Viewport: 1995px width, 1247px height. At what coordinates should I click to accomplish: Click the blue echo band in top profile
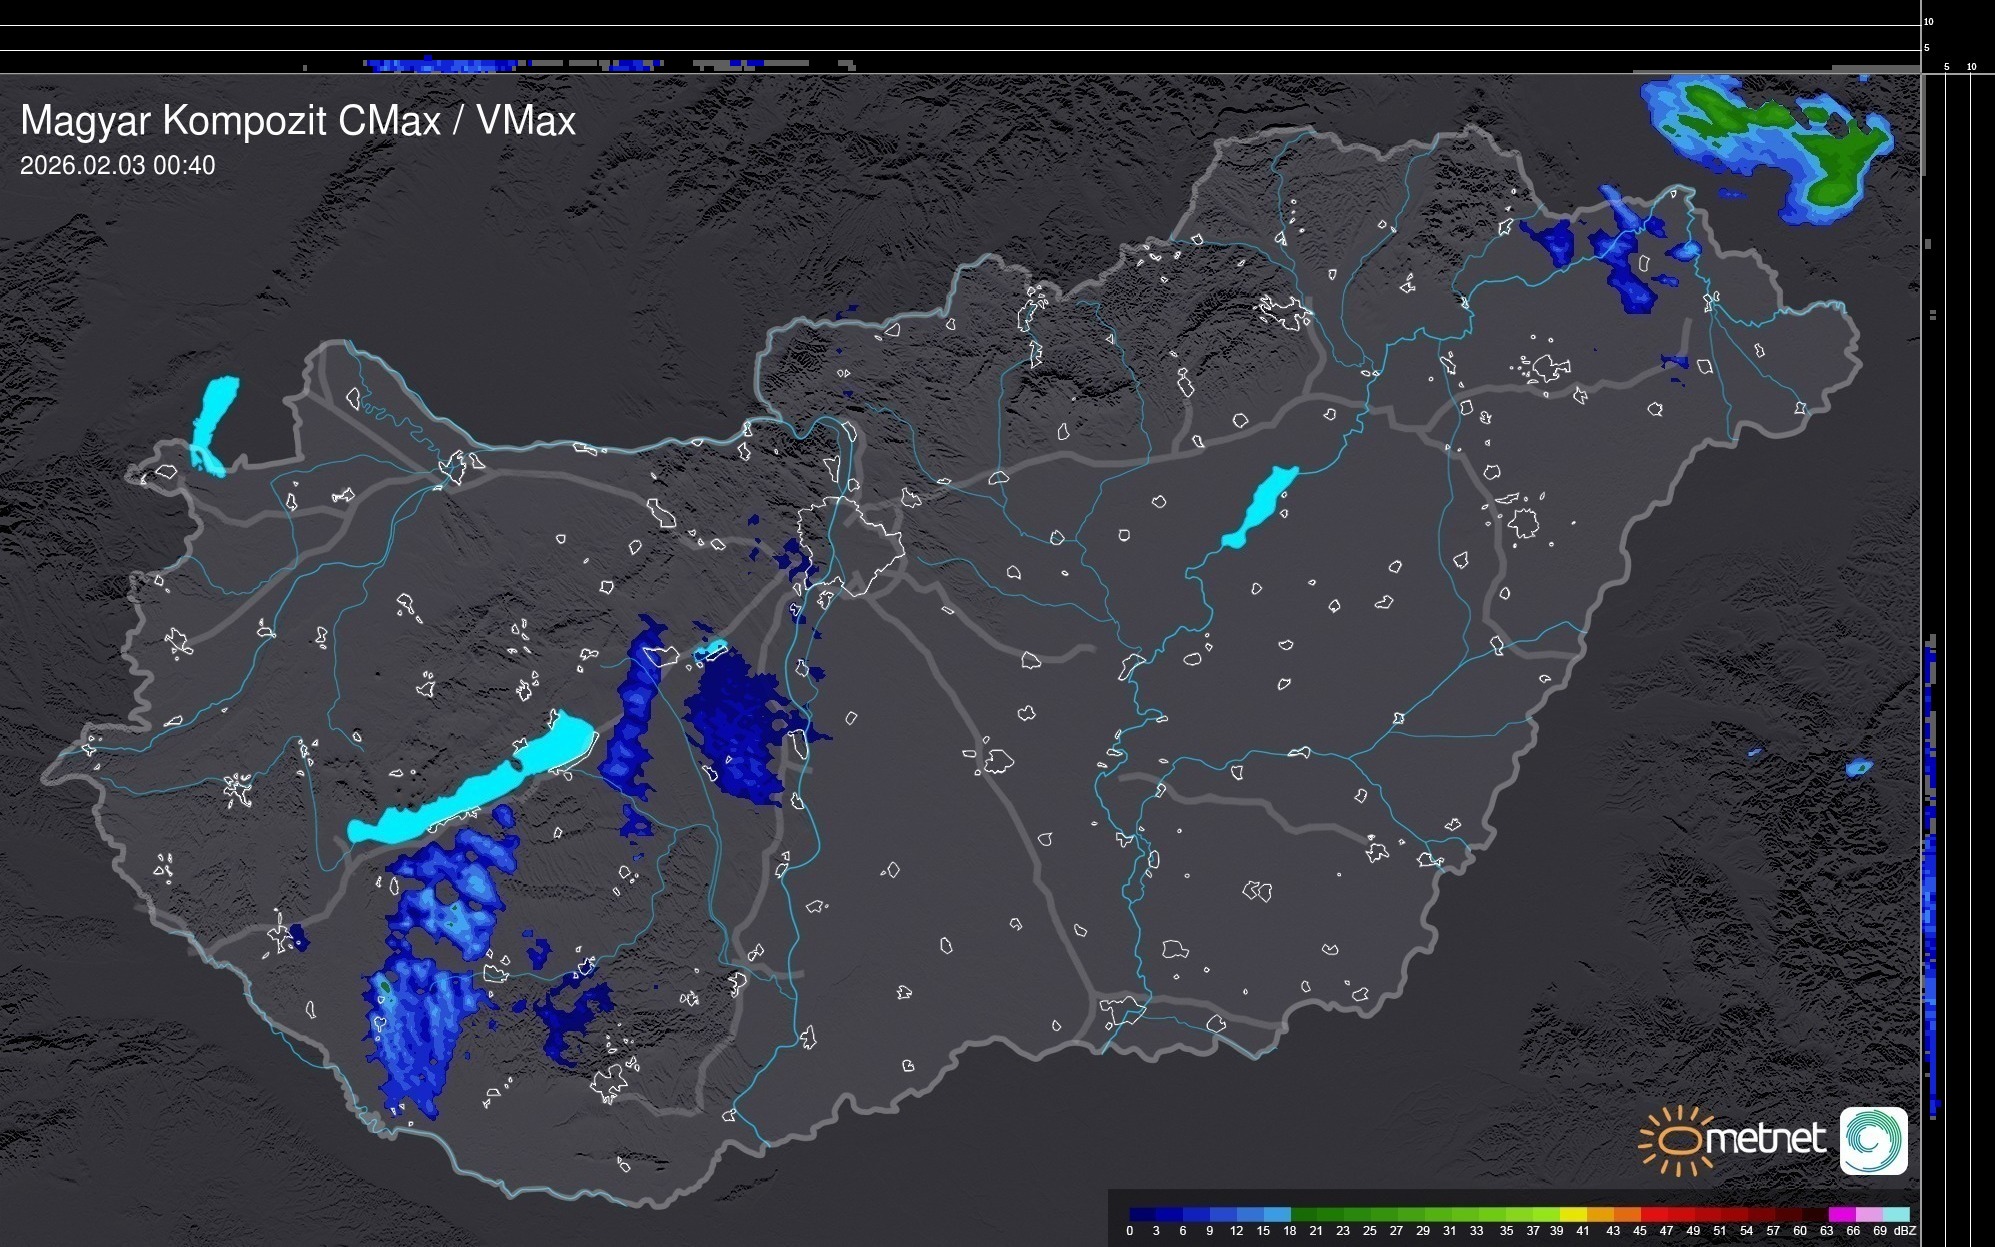[440, 65]
